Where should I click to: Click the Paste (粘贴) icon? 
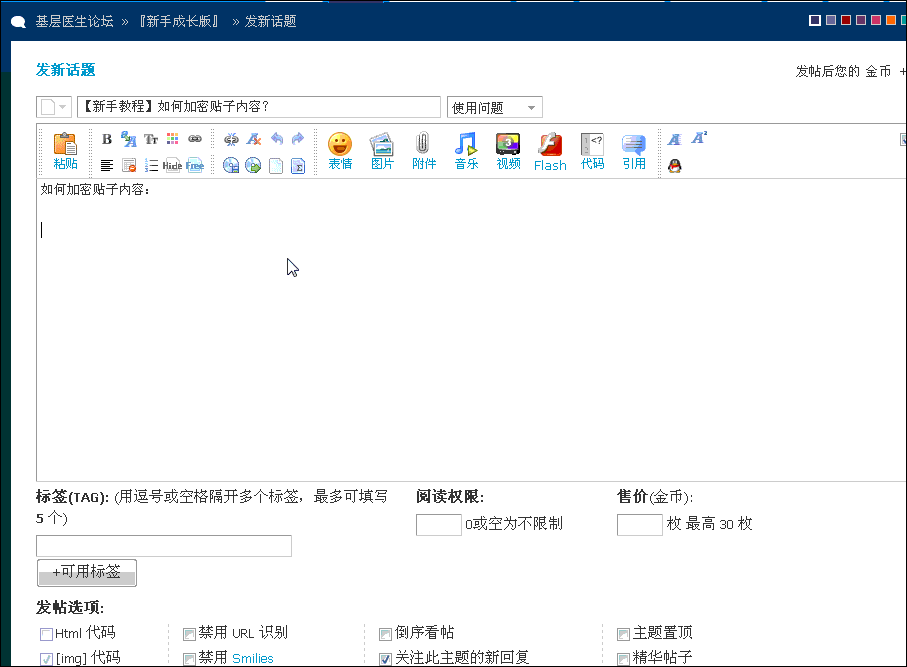[x=65, y=150]
